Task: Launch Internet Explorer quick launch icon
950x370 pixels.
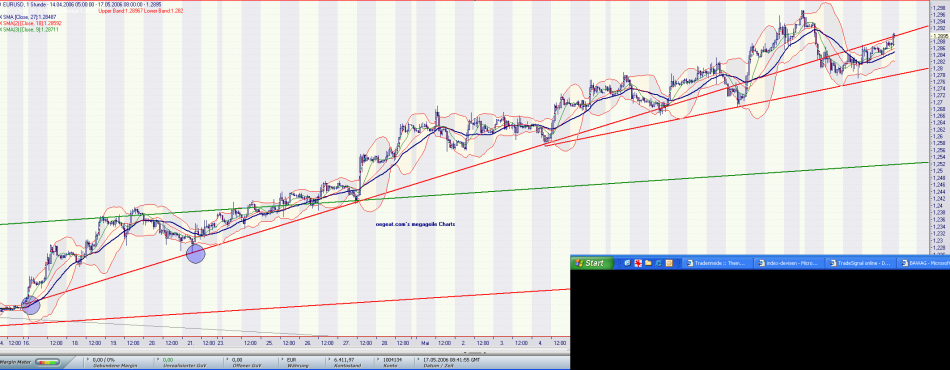Action: (x=658, y=263)
